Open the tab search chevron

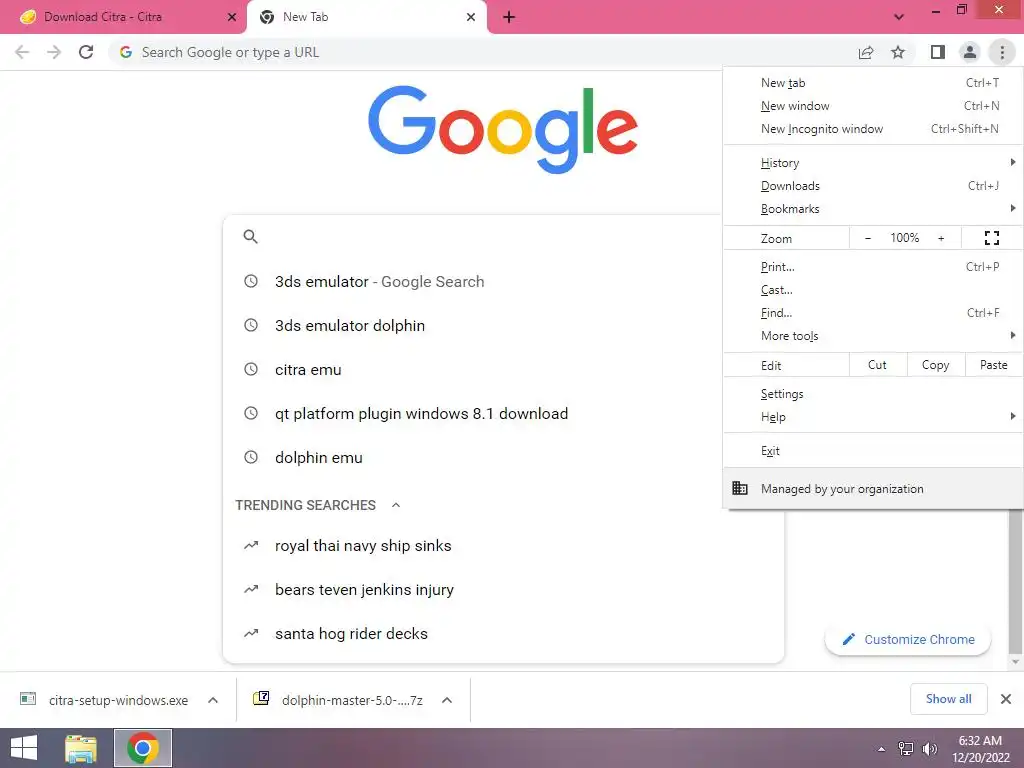click(899, 17)
